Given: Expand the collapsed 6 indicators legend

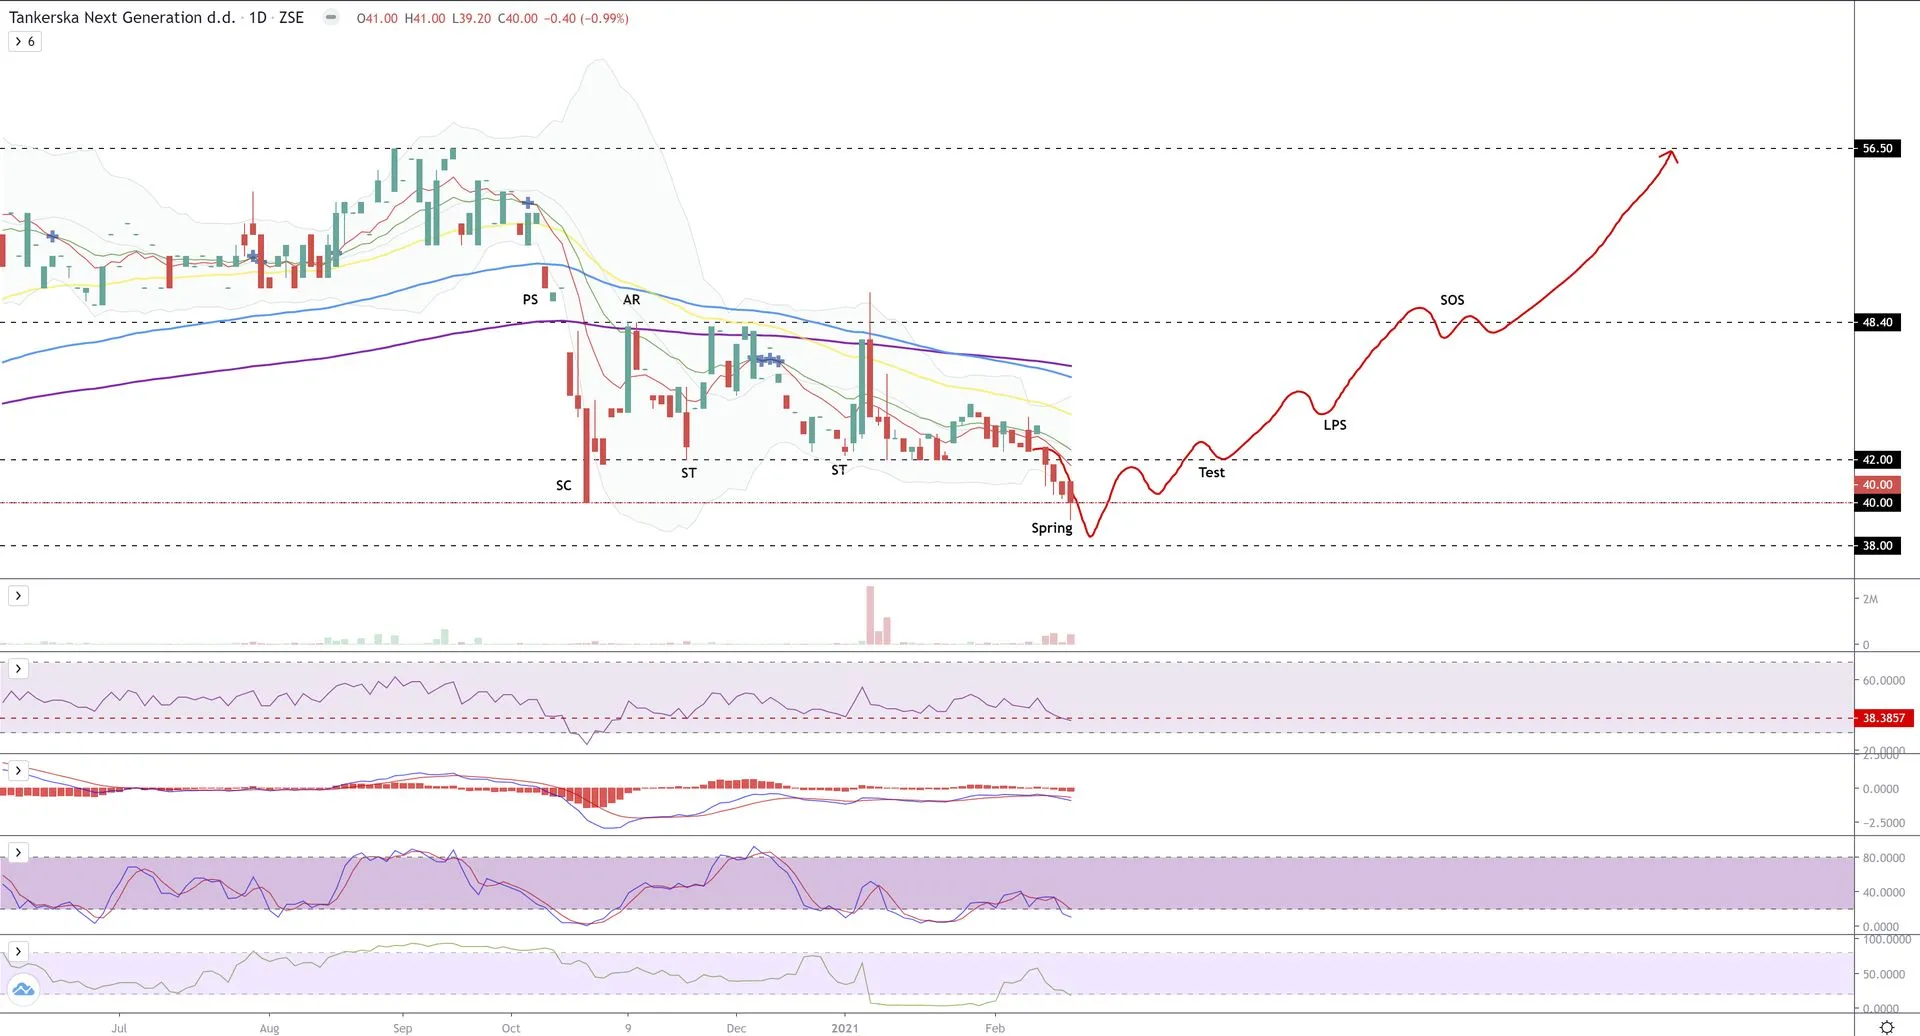Looking at the screenshot, I should (x=25, y=41).
